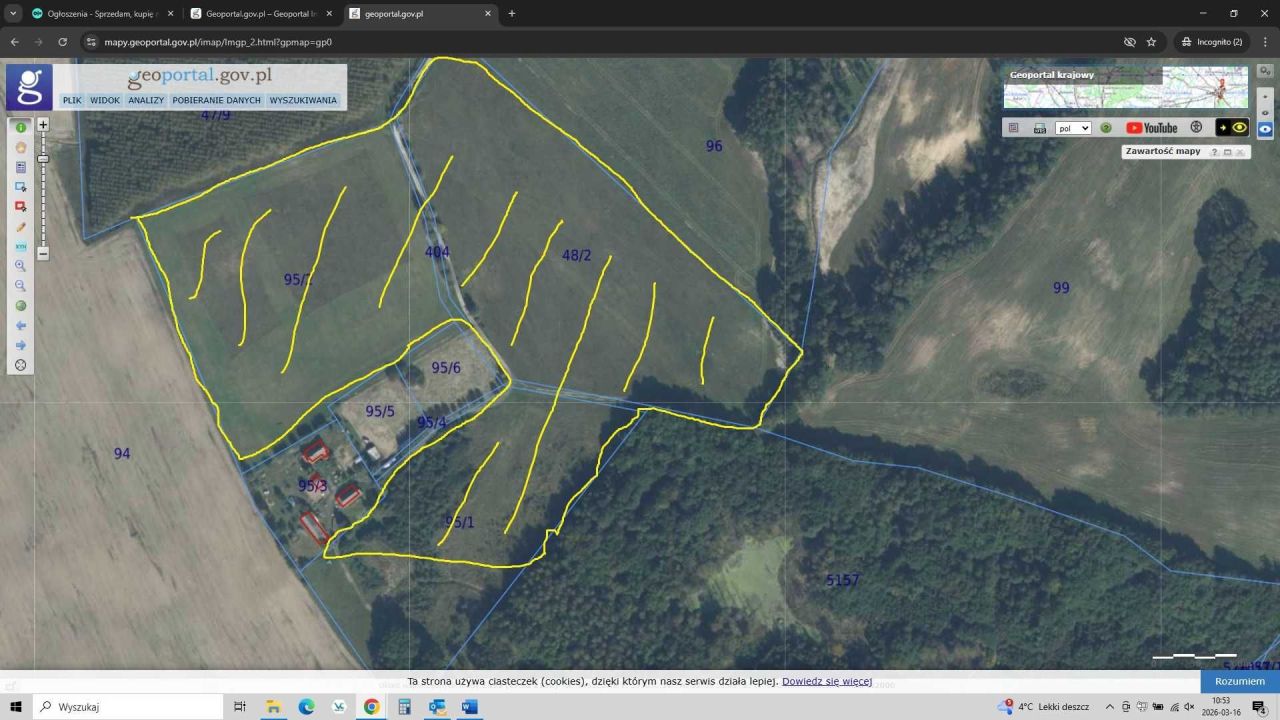Click the Rozumiem cookie button
The height and width of the screenshot is (720, 1280).
[1239, 681]
